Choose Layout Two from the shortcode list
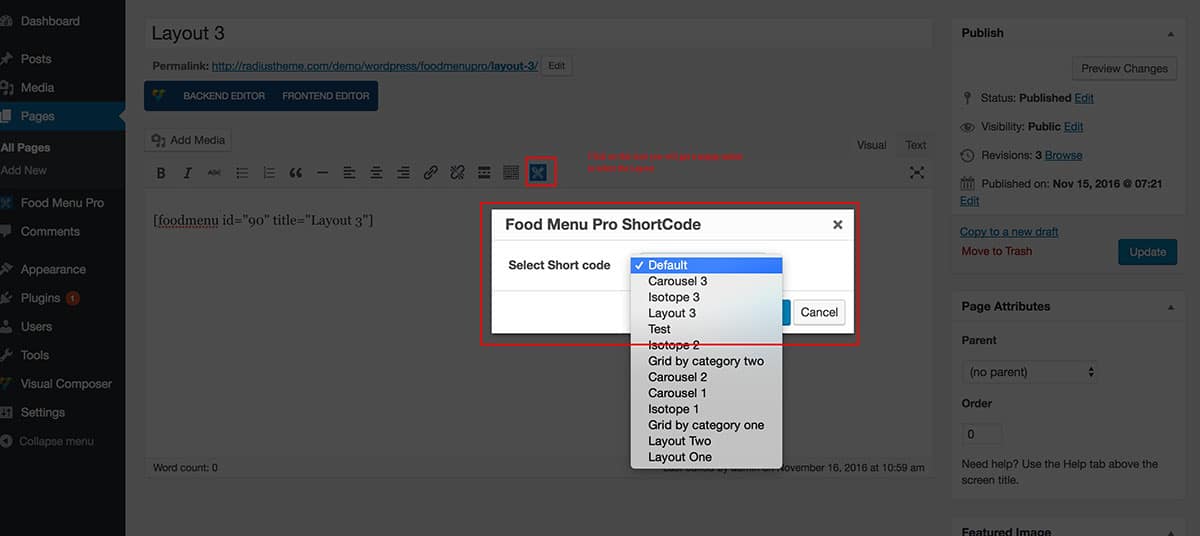 pos(706,441)
